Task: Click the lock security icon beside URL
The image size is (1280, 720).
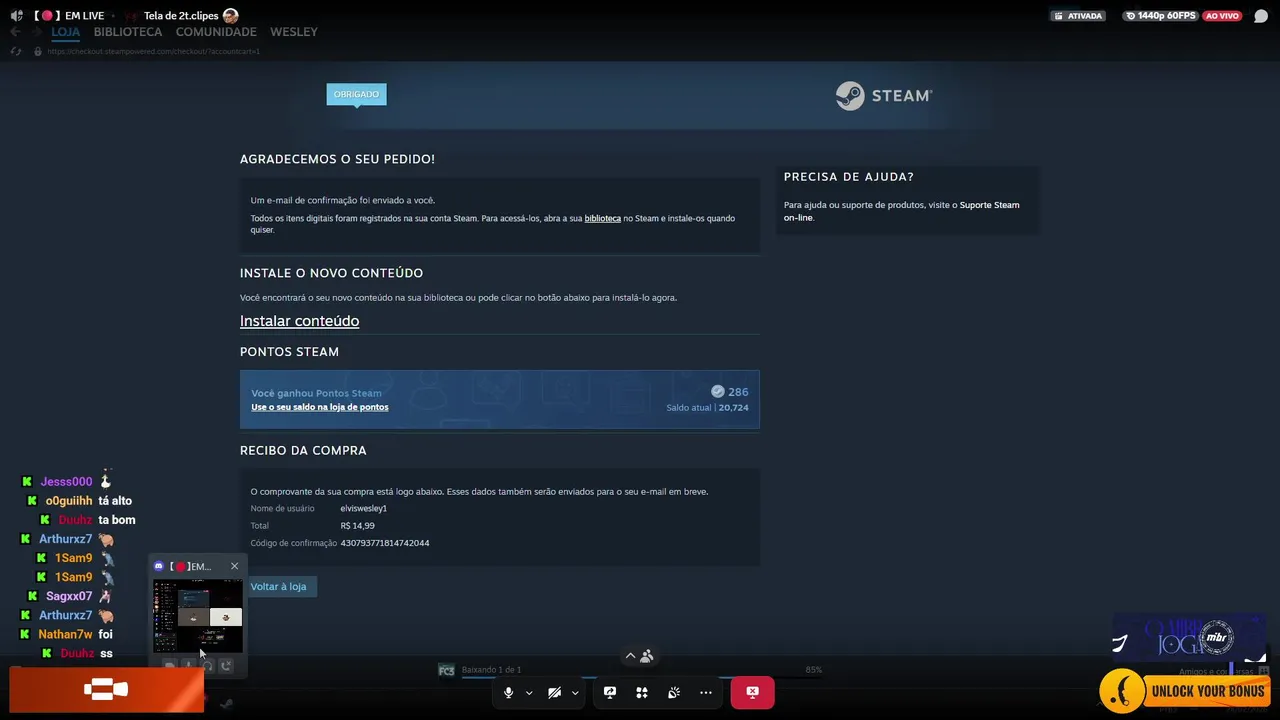Action: pos(38,51)
